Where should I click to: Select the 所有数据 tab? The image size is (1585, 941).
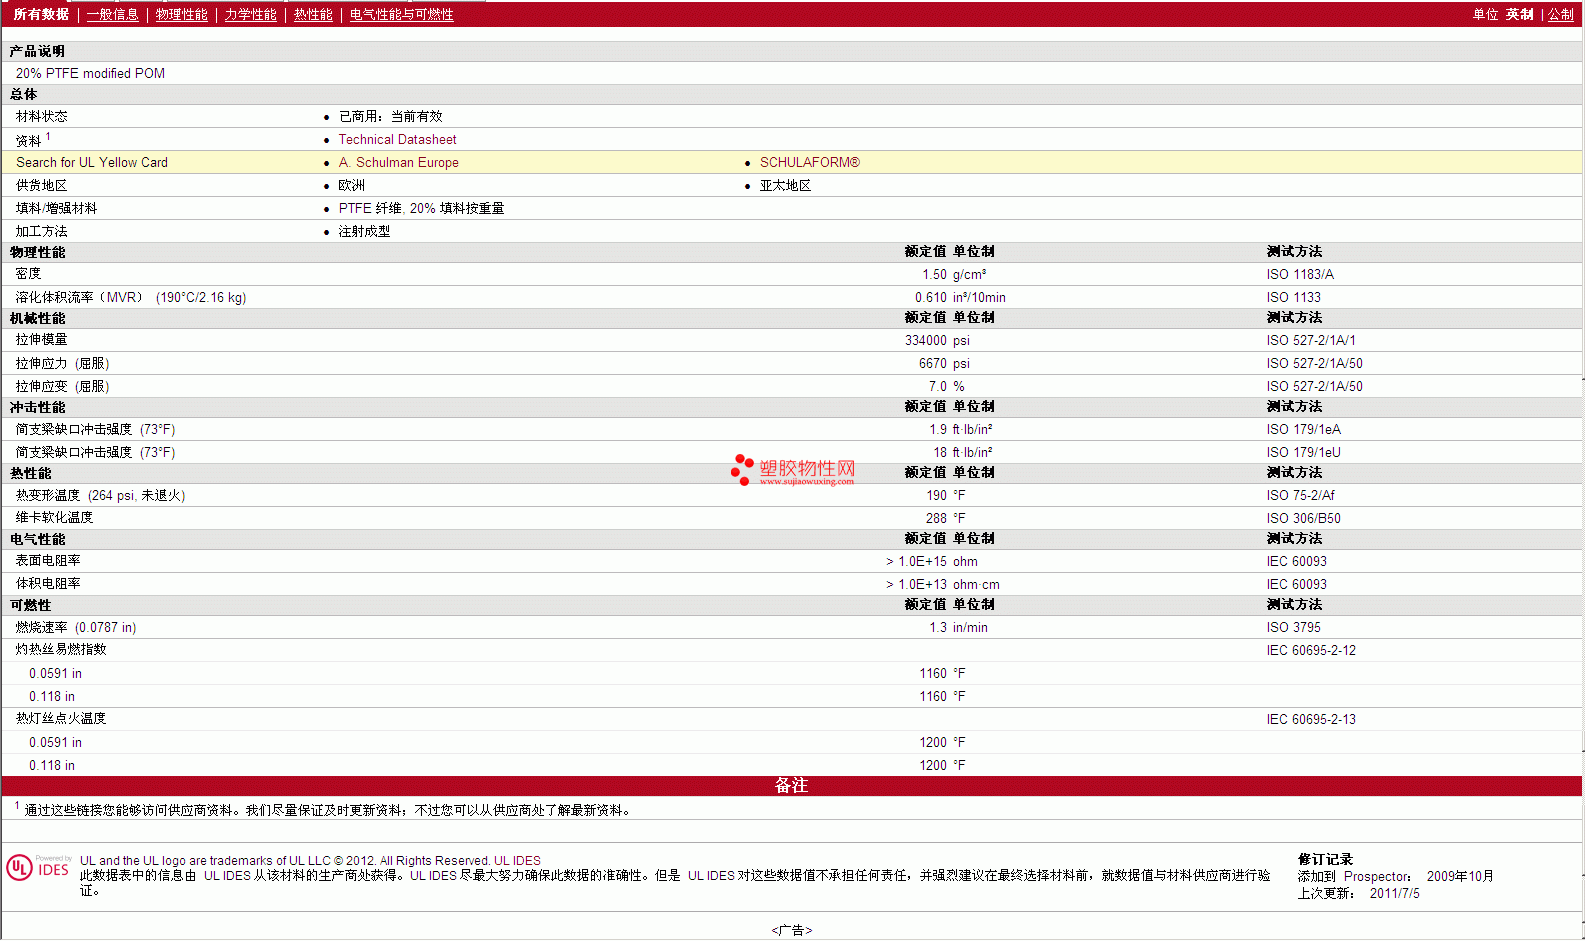coord(41,14)
